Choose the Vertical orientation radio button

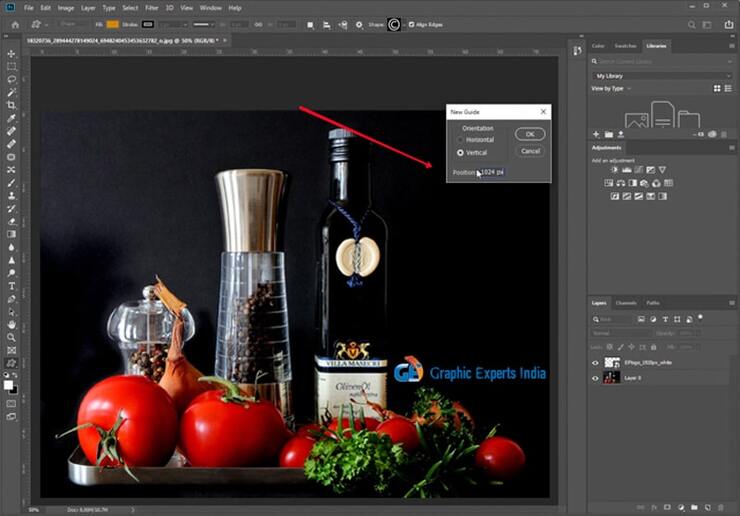(x=460, y=153)
